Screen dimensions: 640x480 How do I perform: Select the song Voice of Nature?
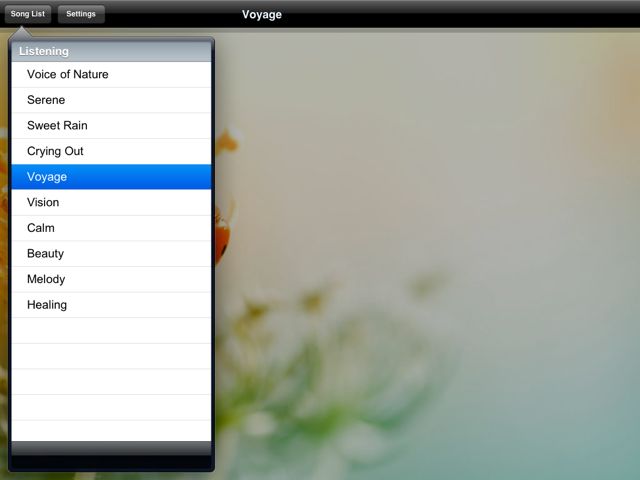click(111, 75)
